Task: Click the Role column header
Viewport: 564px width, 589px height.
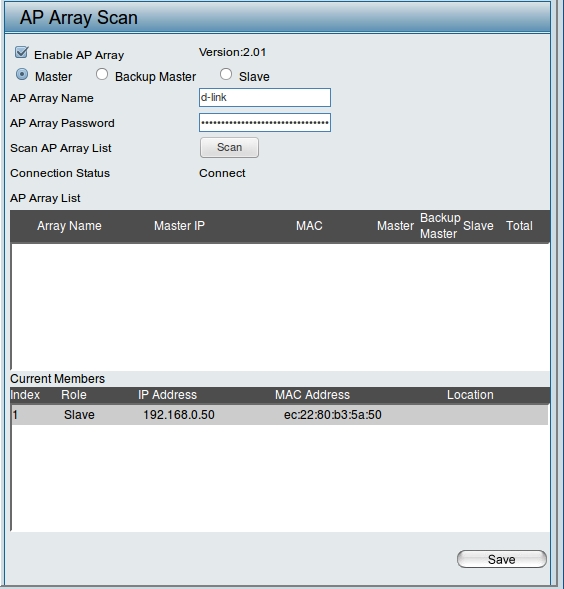Action: (74, 395)
